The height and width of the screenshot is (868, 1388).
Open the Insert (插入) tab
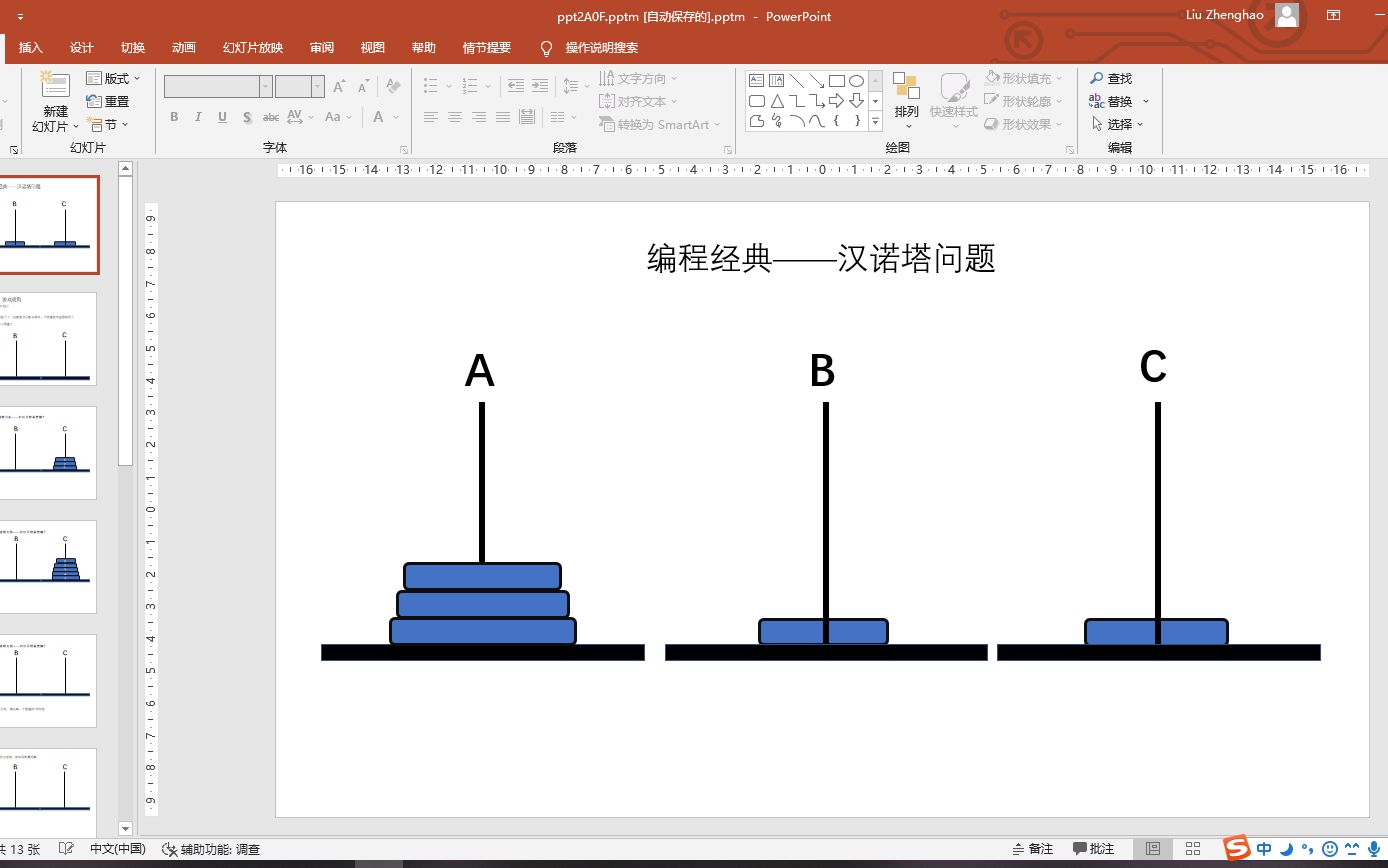(31, 48)
